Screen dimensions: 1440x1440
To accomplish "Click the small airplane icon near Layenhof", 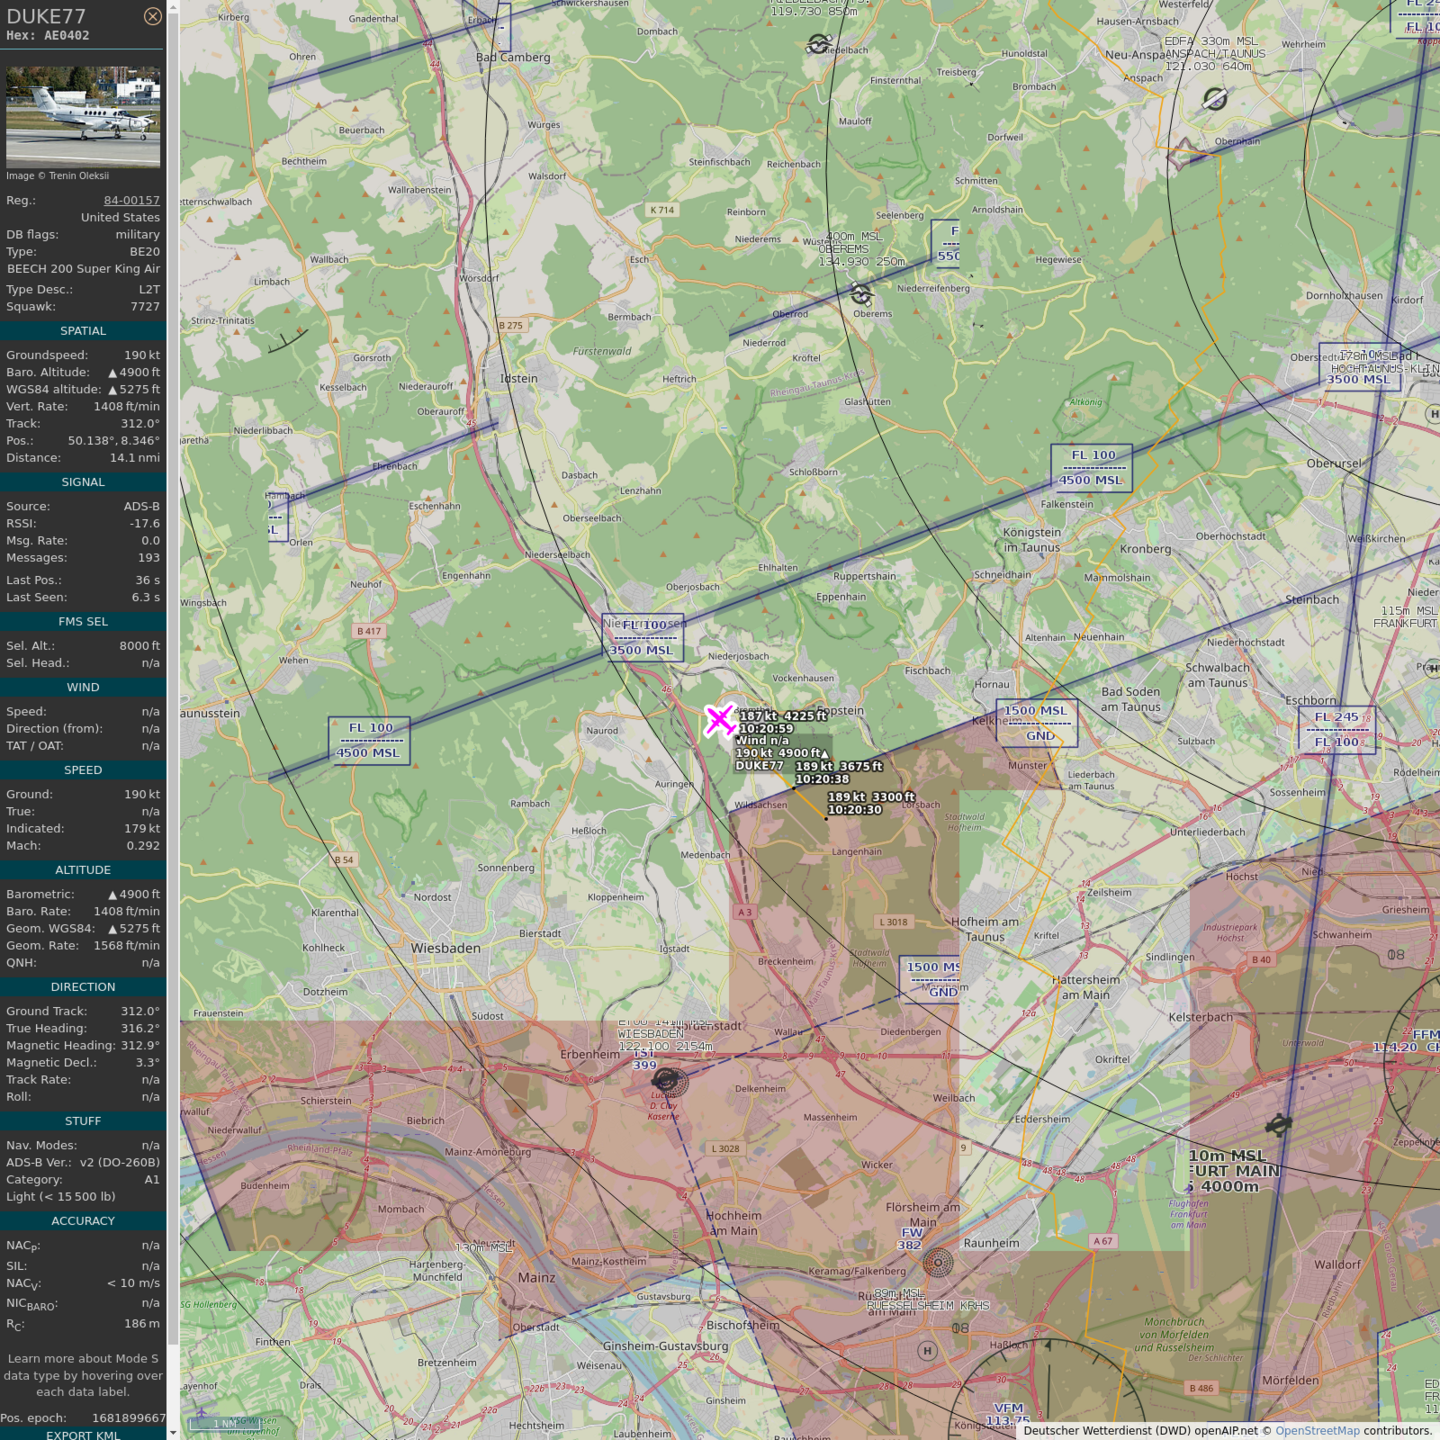I will [x=201, y=1413].
